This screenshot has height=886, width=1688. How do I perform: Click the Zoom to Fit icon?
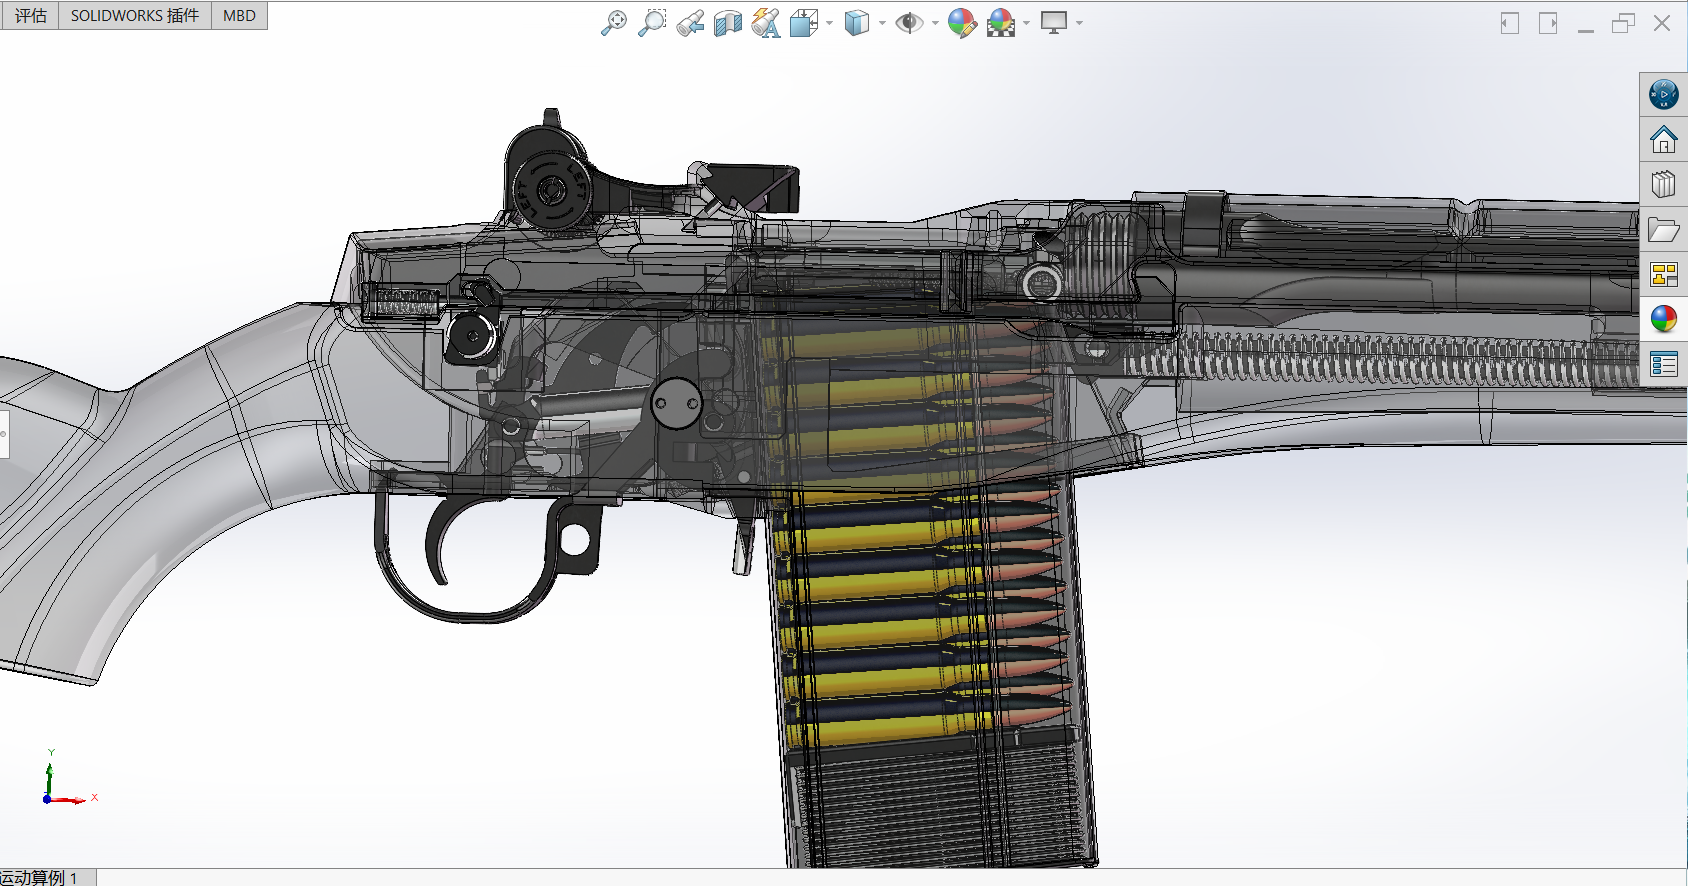(x=613, y=22)
